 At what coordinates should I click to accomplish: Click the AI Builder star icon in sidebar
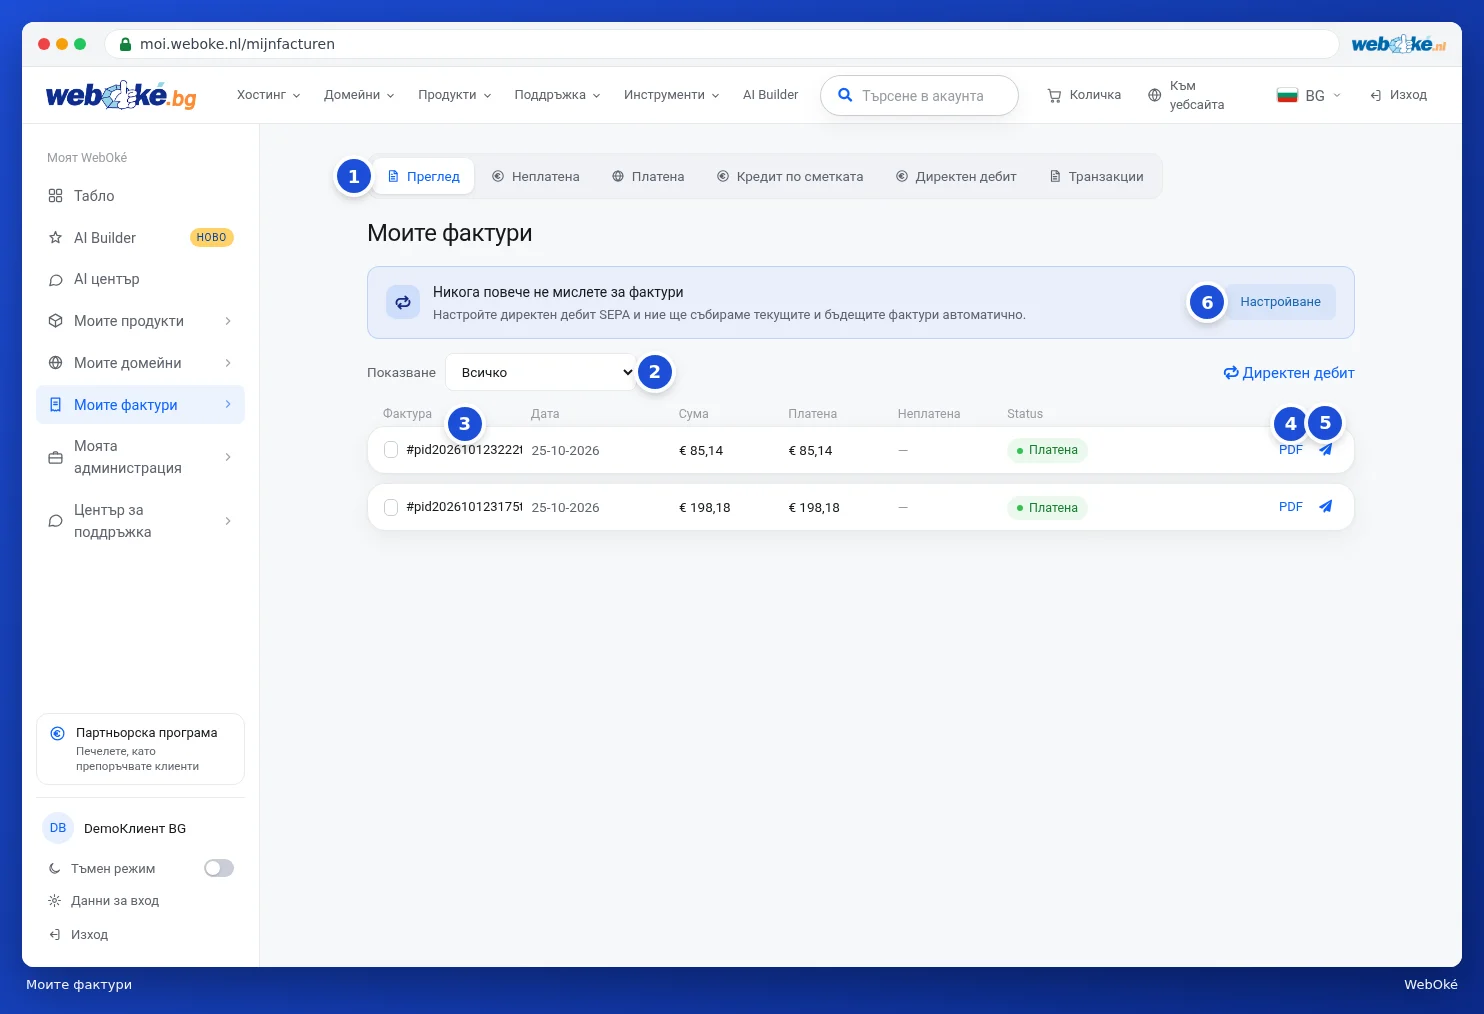(55, 238)
